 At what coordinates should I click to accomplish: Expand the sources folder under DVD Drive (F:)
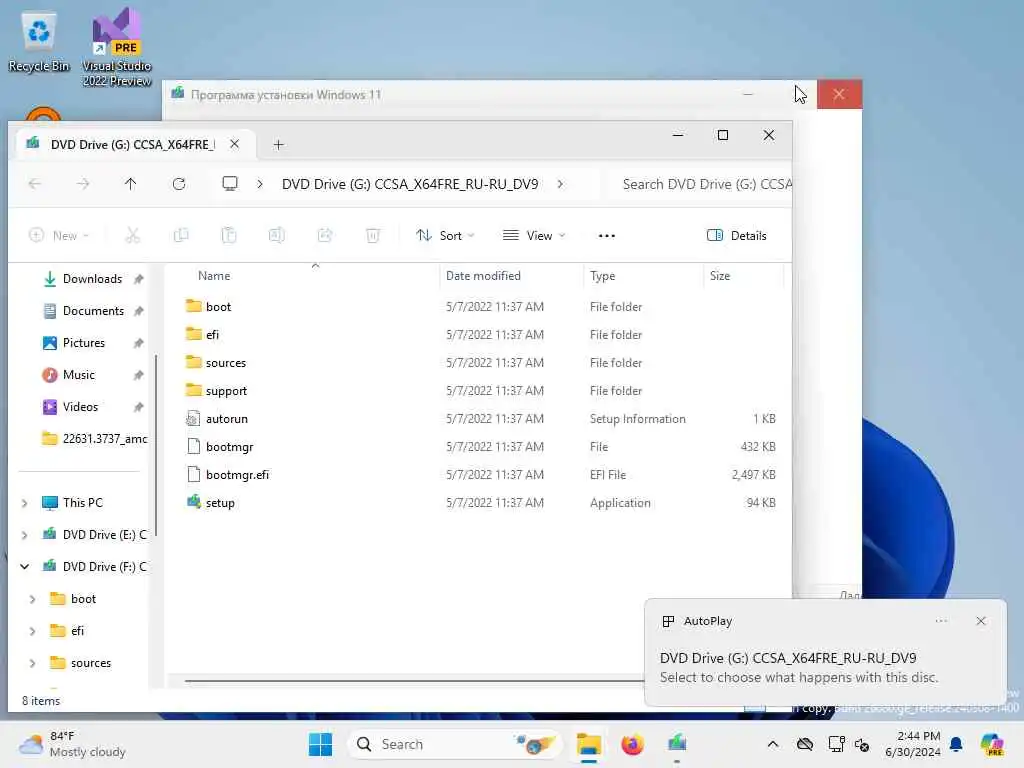33,663
